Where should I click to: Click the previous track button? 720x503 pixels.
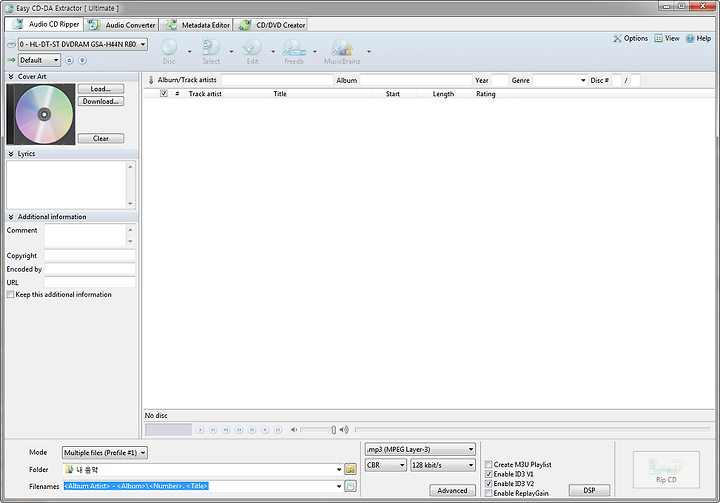tap(213, 430)
